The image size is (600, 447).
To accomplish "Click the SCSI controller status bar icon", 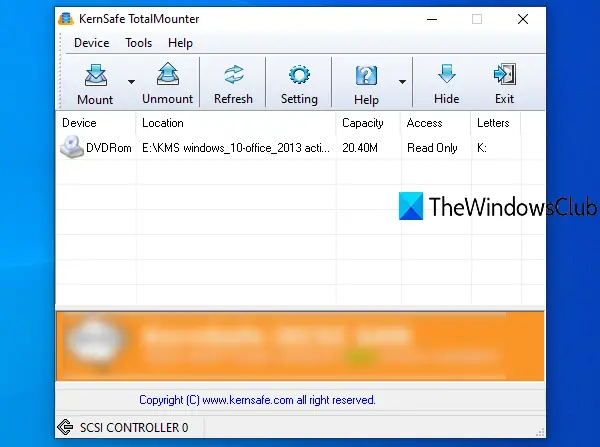I will tap(65, 427).
